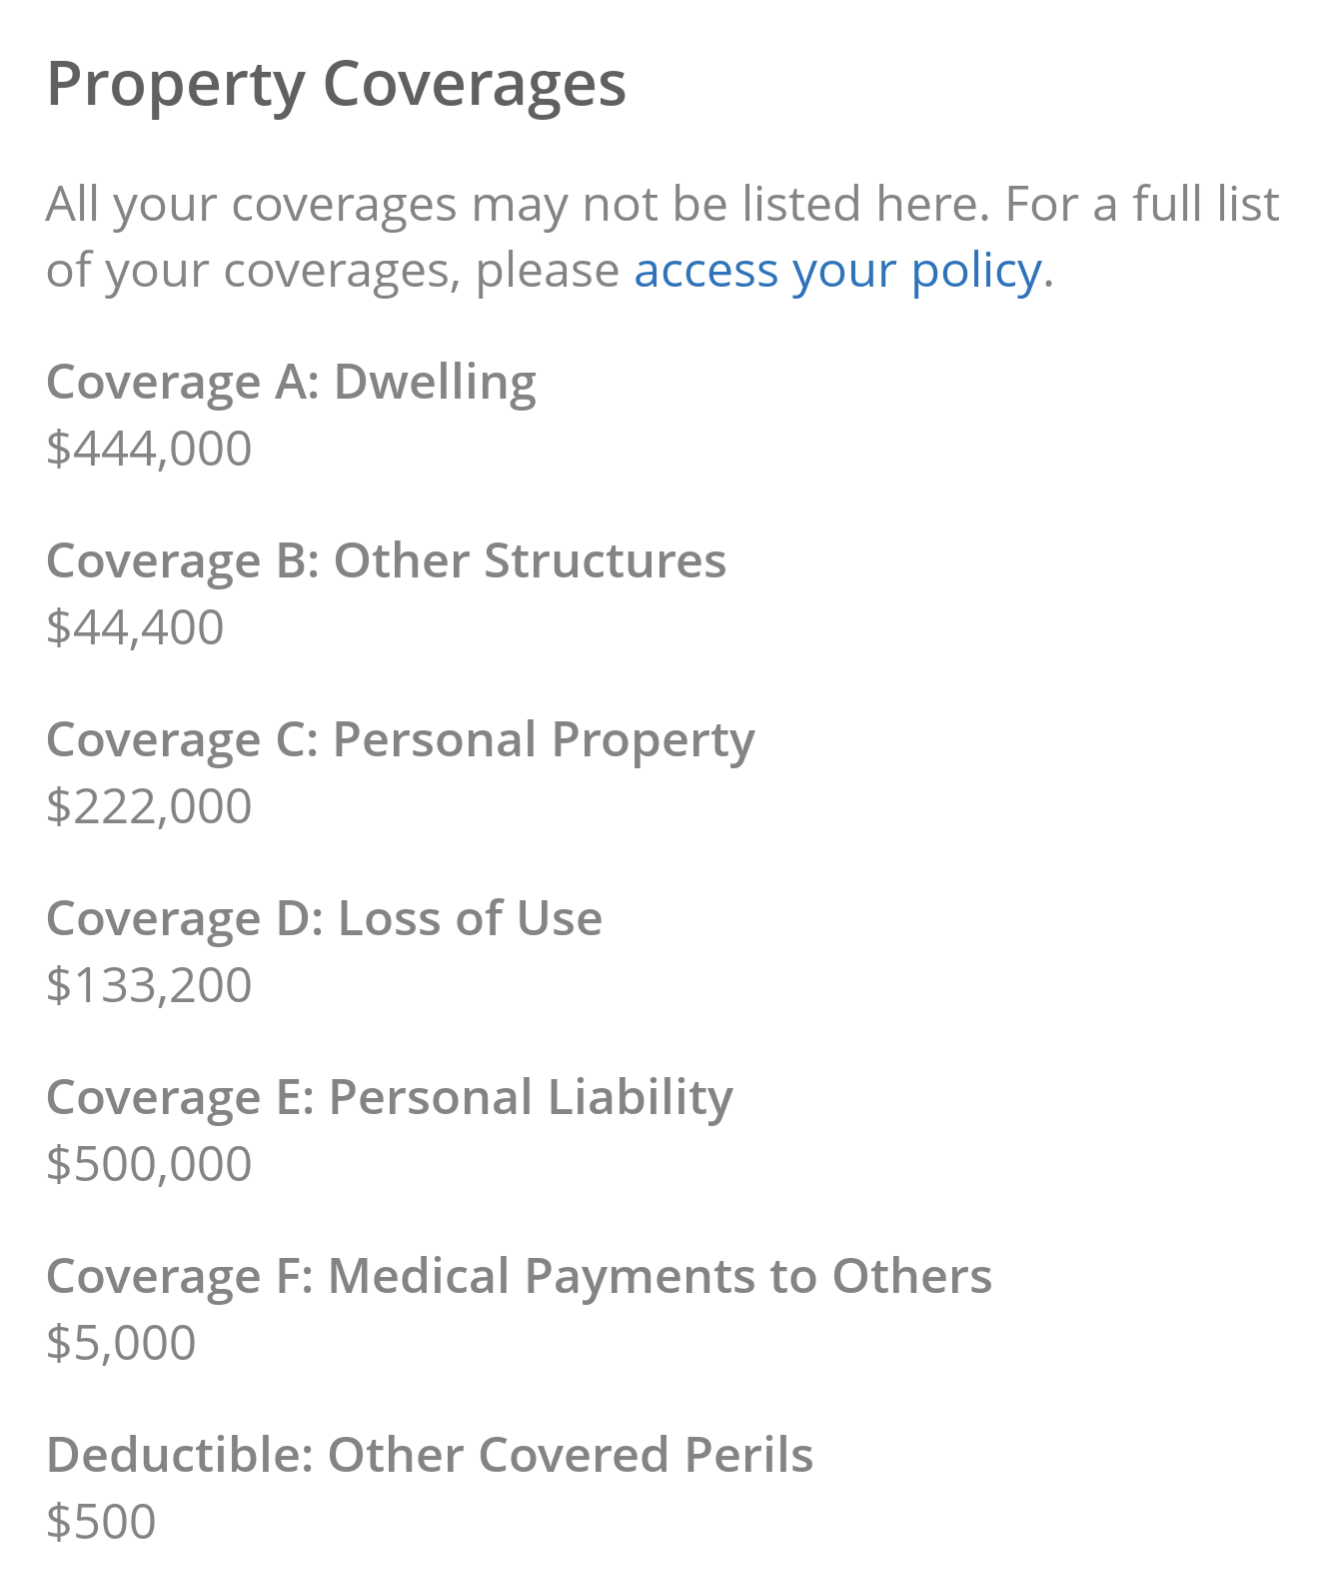The width and height of the screenshot is (1343, 1575).
Task: Select the $444,000 dwelling amount
Action: pyautogui.click(x=149, y=448)
